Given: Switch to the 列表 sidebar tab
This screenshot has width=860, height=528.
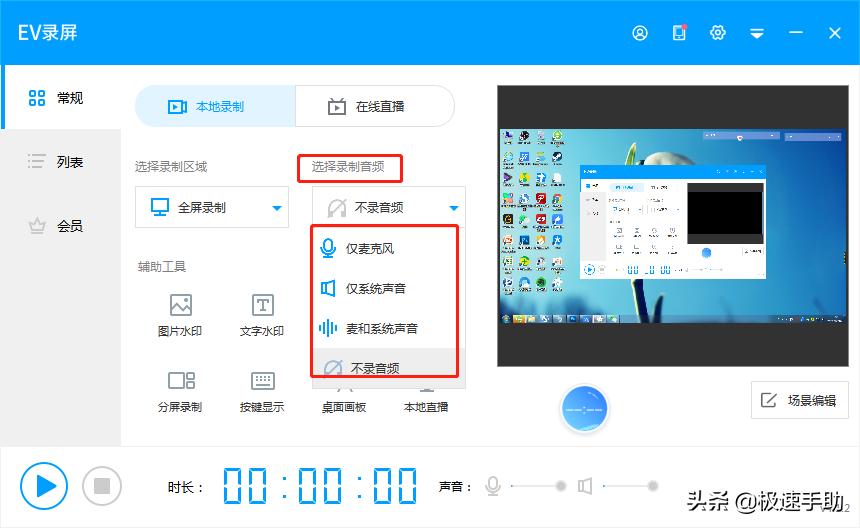Looking at the screenshot, I should tap(61, 162).
